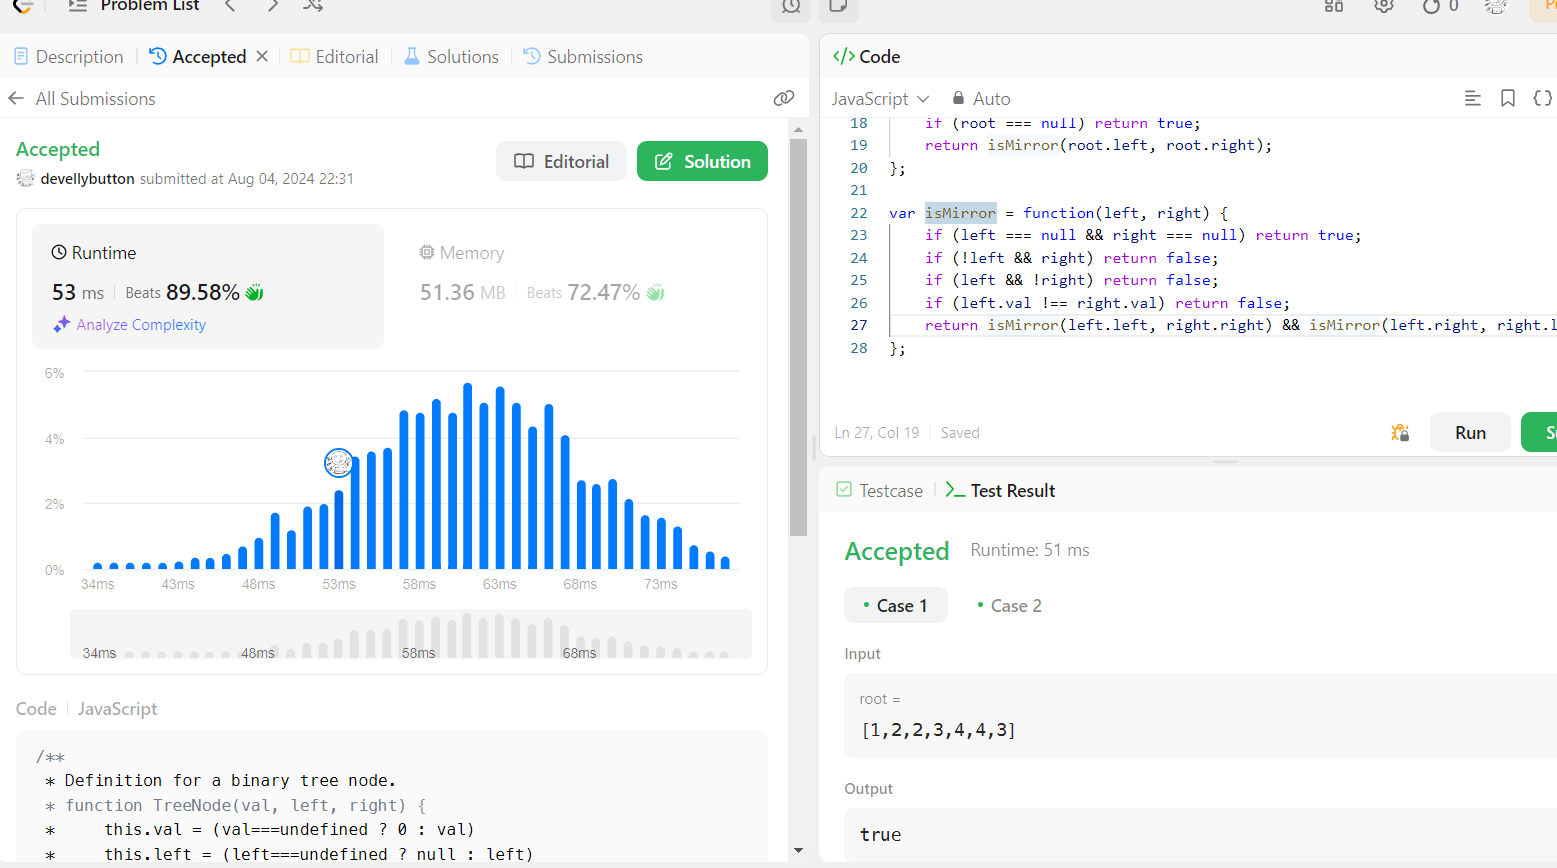This screenshot has height=868, width=1557.
Task: Click the Run button
Action: click(1470, 432)
